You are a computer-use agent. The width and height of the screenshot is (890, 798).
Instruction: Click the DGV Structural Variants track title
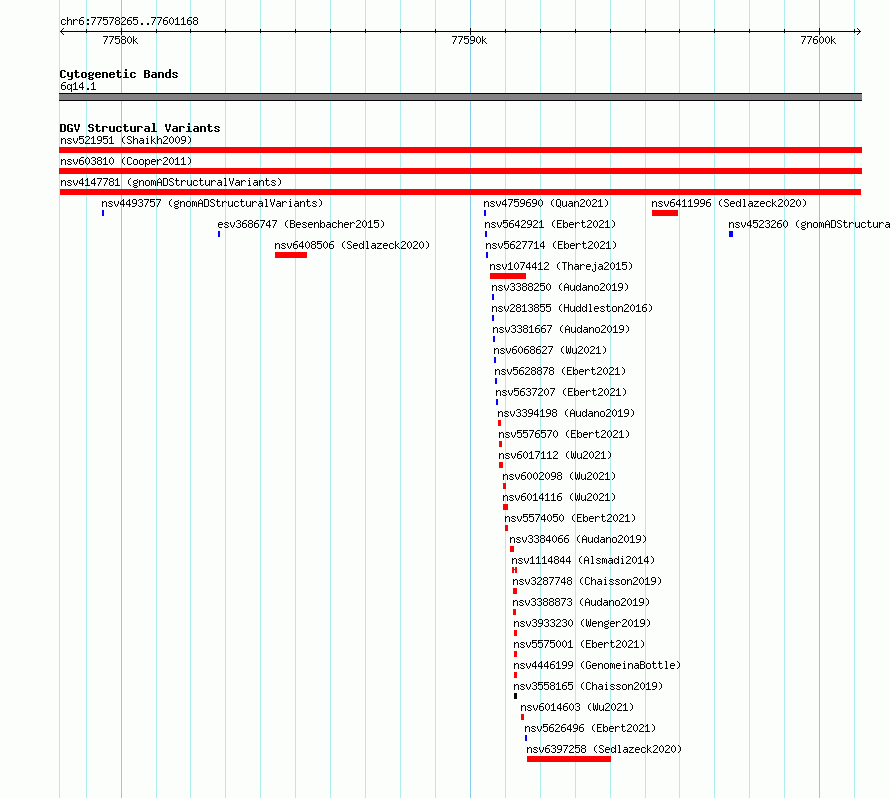[140, 128]
